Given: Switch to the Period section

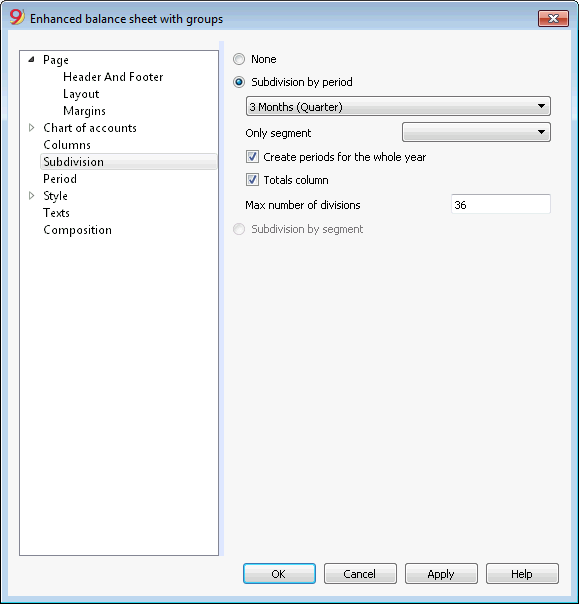Looking at the screenshot, I should point(60,179).
